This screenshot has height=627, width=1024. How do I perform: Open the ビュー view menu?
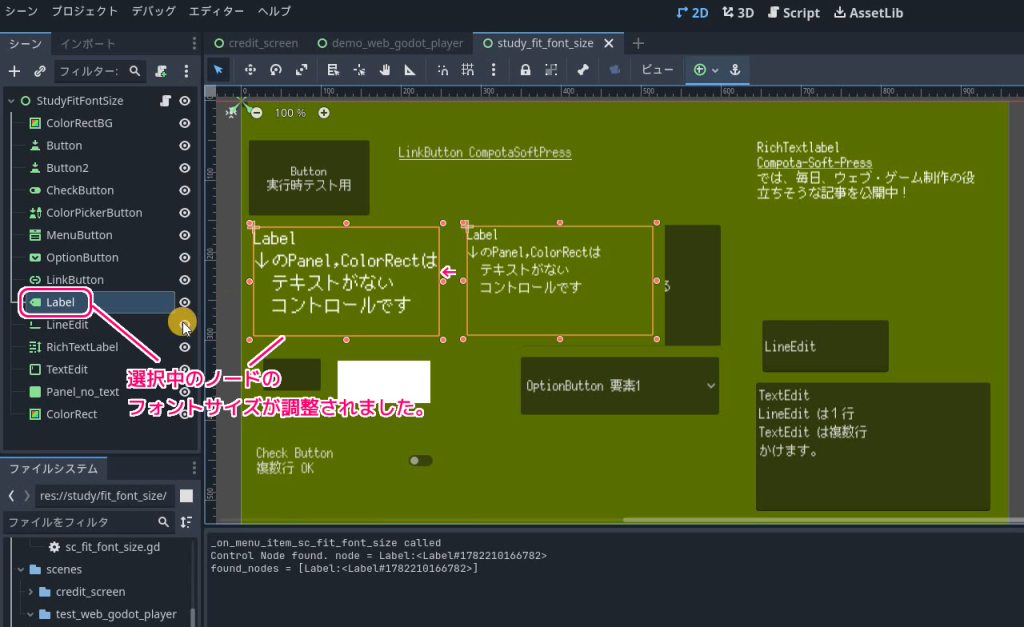pos(657,70)
